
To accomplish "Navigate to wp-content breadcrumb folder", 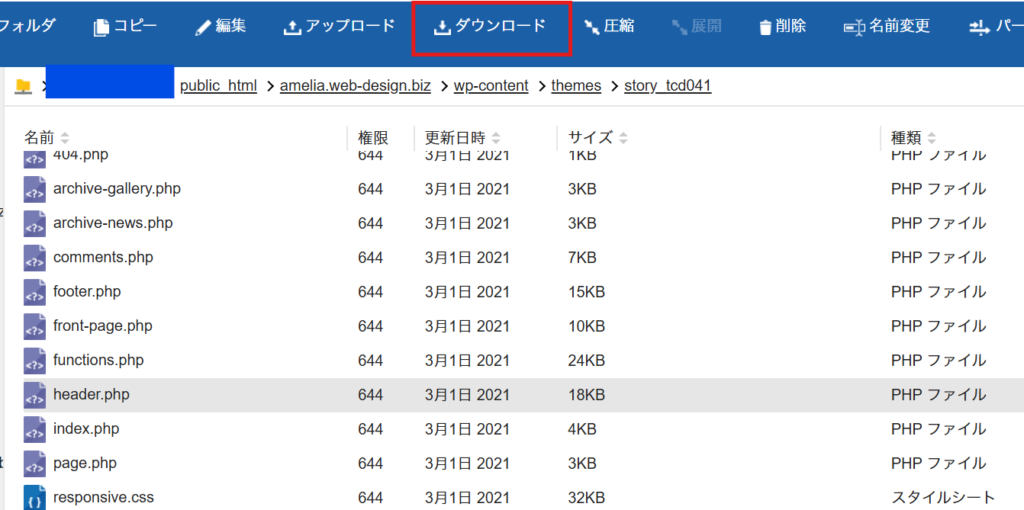I will pos(491,86).
